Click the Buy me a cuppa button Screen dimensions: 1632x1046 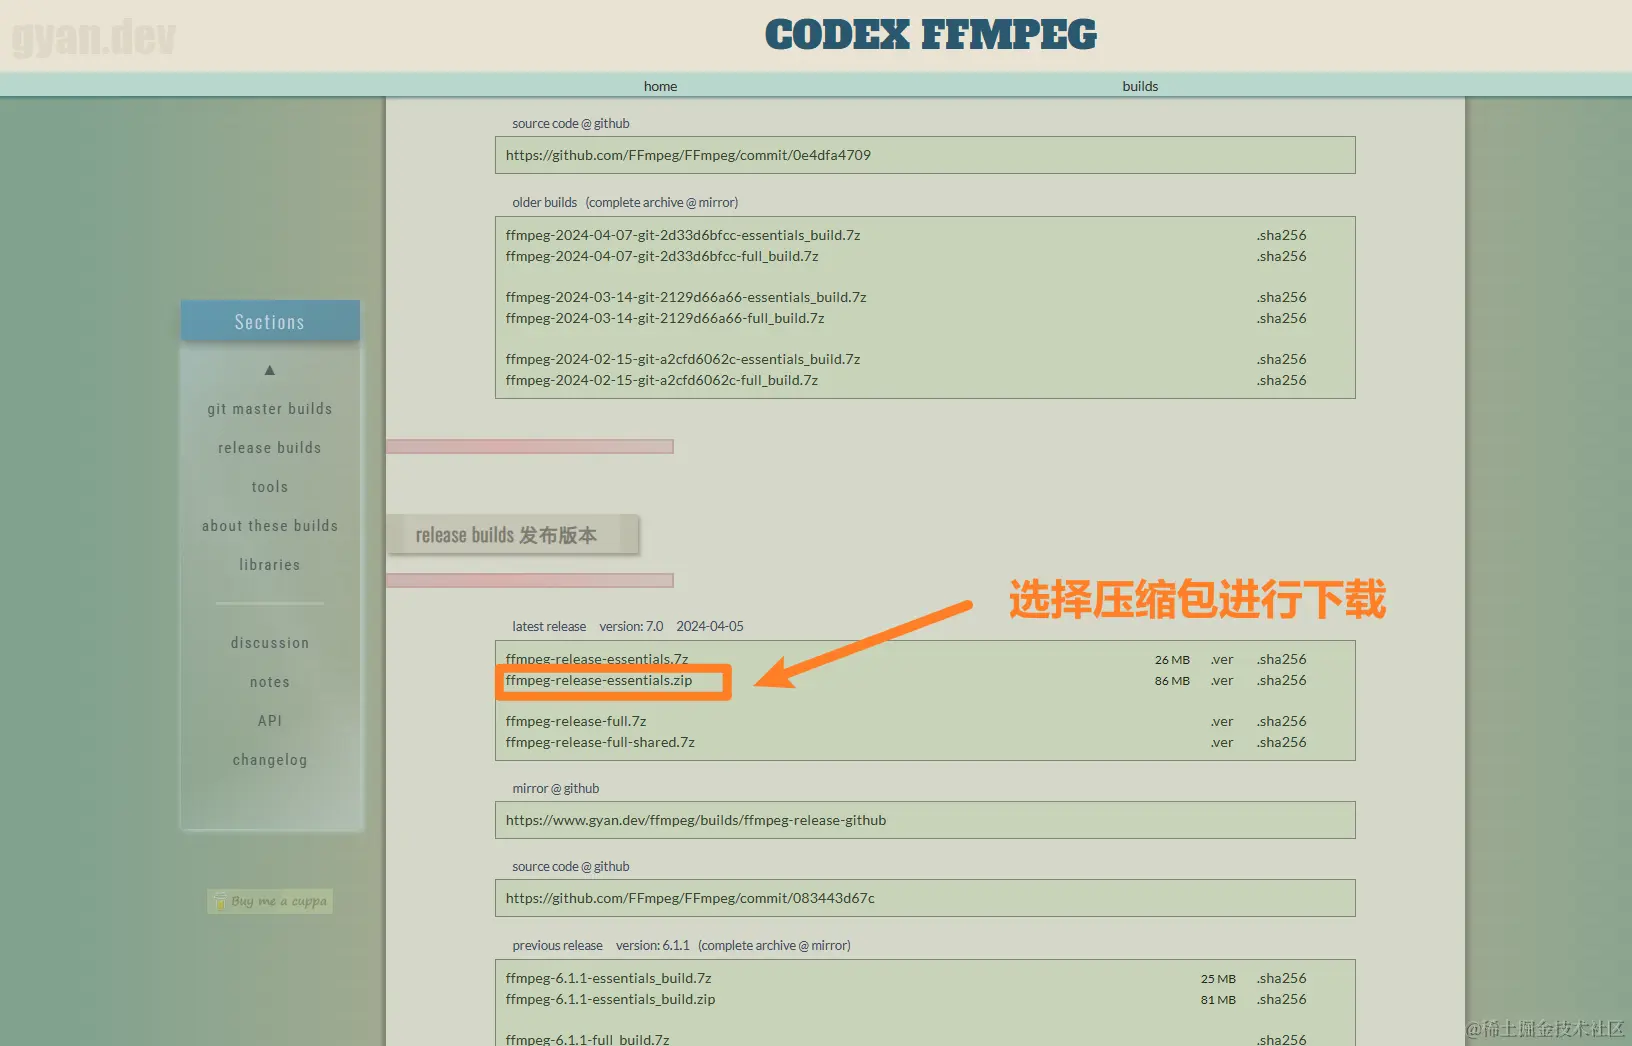pos(270,901)
